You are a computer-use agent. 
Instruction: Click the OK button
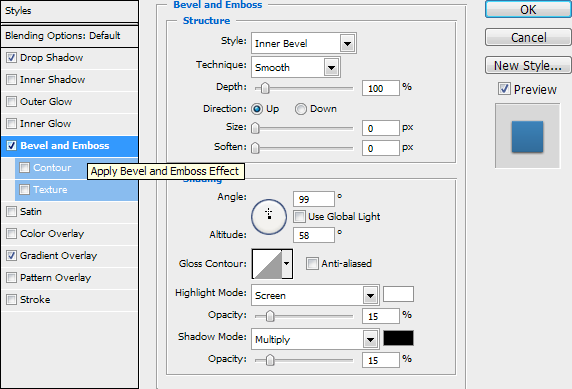(528, 9)
